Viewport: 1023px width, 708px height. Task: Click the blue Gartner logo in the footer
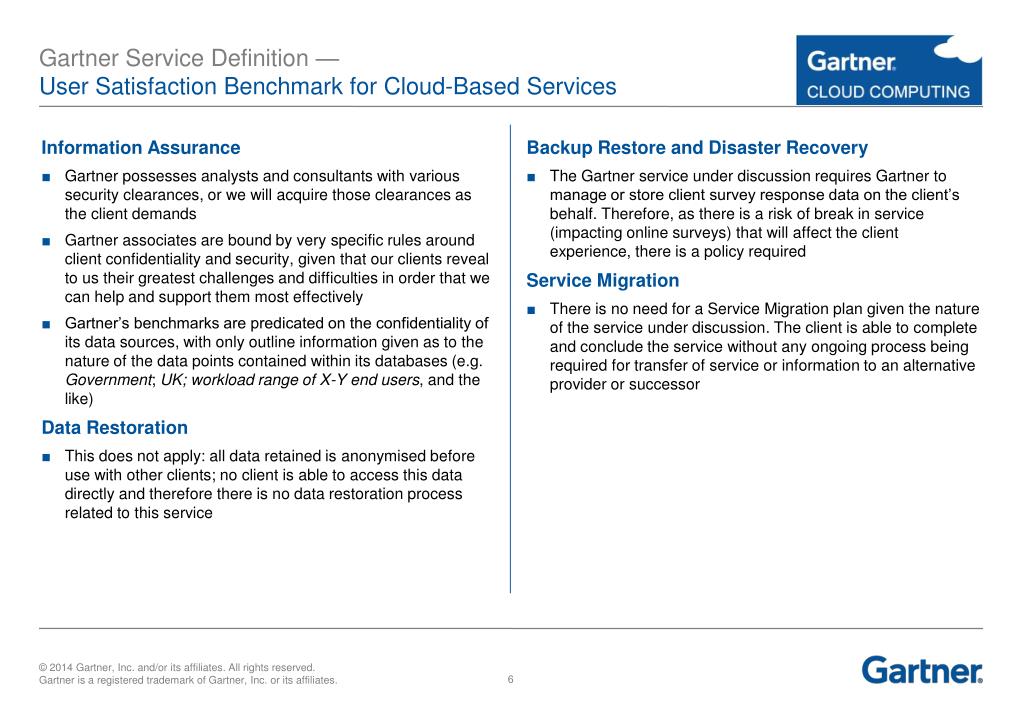[x=922, y=670]
